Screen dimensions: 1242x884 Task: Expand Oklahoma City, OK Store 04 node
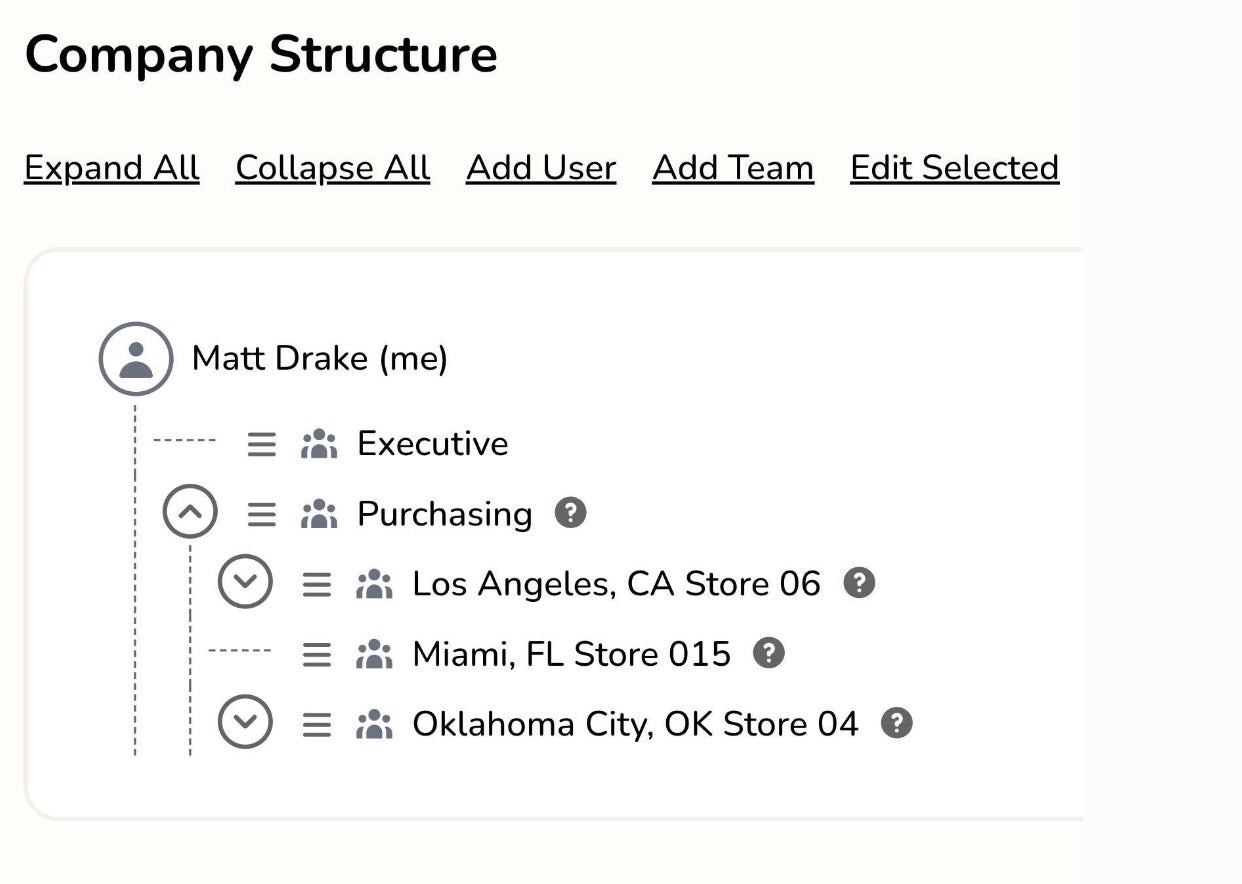245,721
